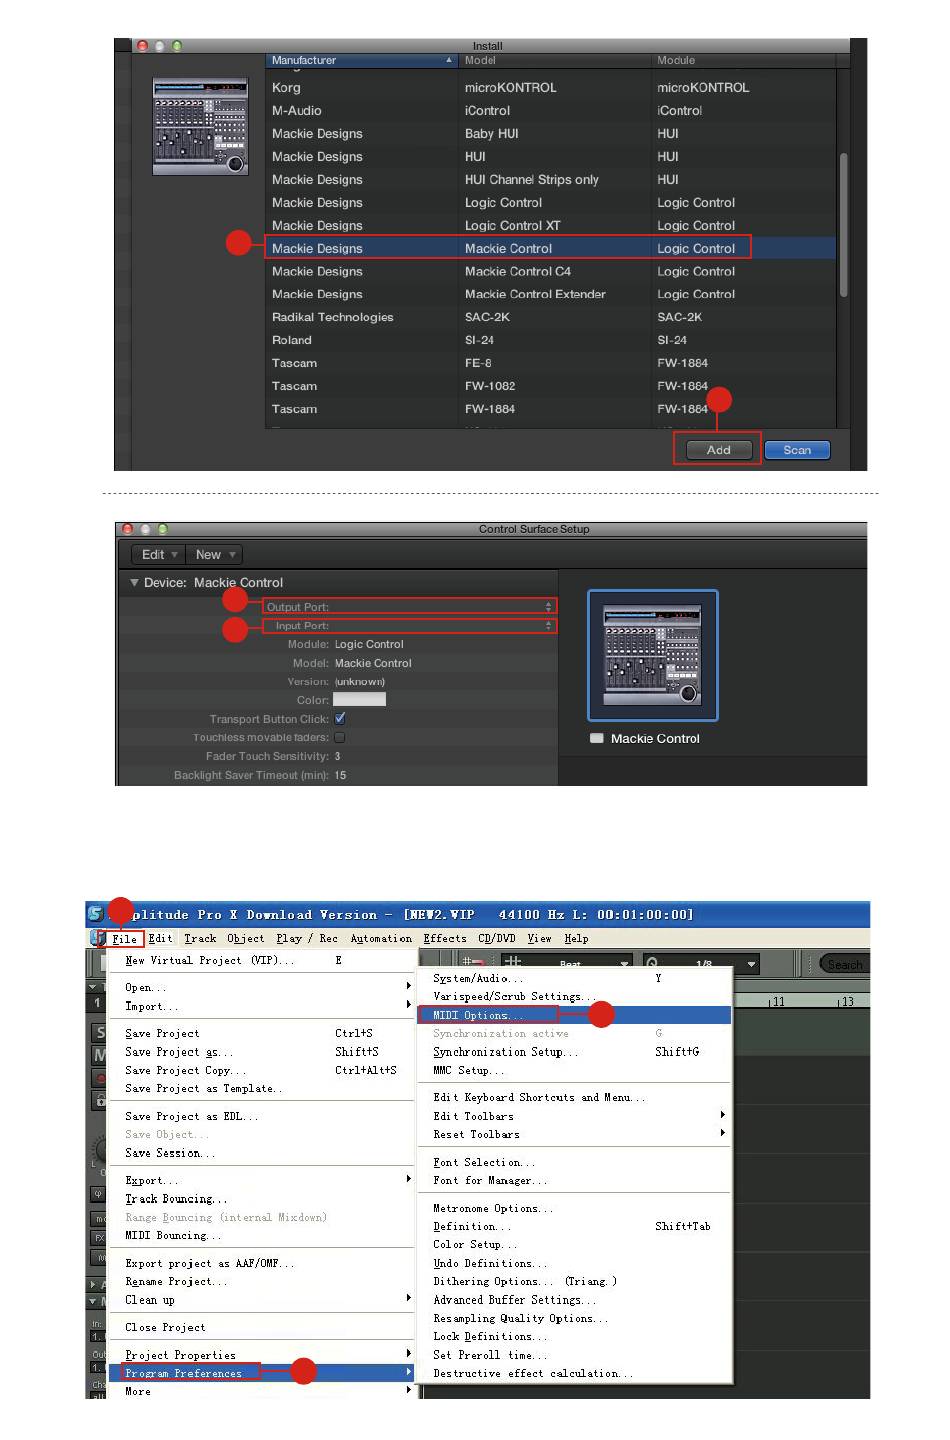Choose Track Bouncing
Screen dimensions: 950x1440
coord(262,1199)
